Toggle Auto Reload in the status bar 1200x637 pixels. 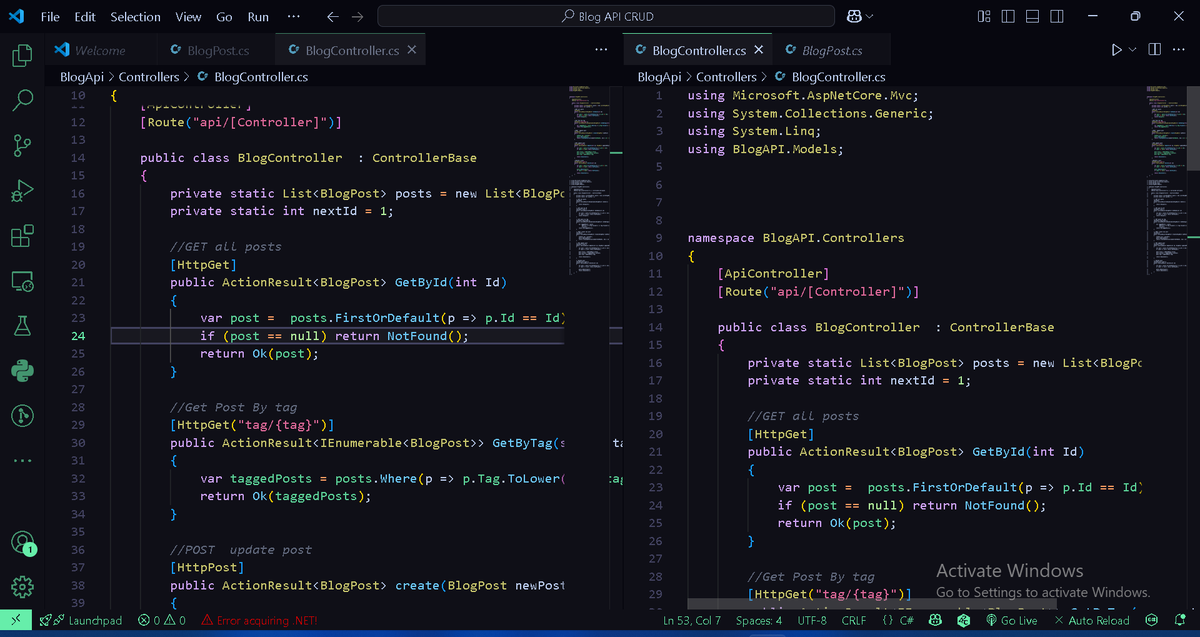click(x=1093, y=620)
